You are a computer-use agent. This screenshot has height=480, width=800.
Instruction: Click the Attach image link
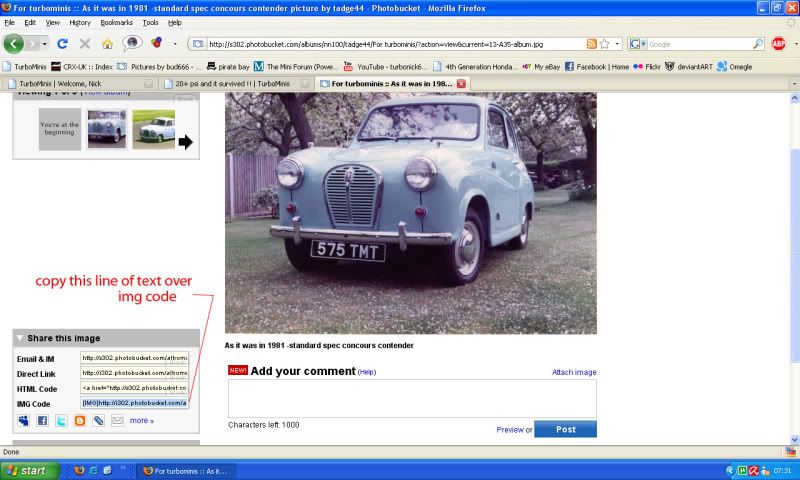pos(574,372)
